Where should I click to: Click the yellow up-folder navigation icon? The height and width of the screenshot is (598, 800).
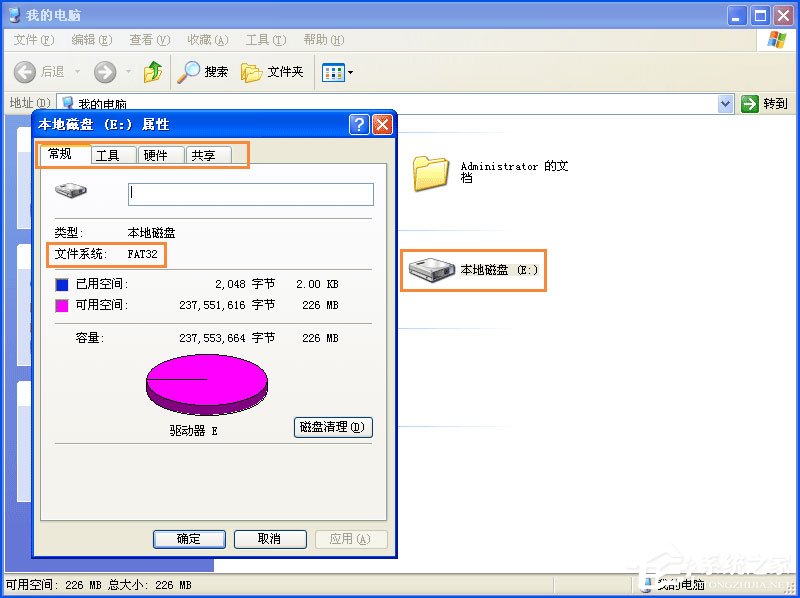click(x=153, y=72)
